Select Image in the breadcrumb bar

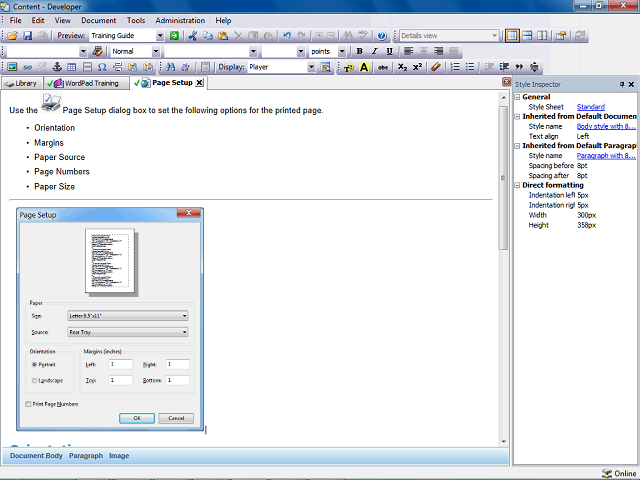pyautogui.click(x=119, y=456)
